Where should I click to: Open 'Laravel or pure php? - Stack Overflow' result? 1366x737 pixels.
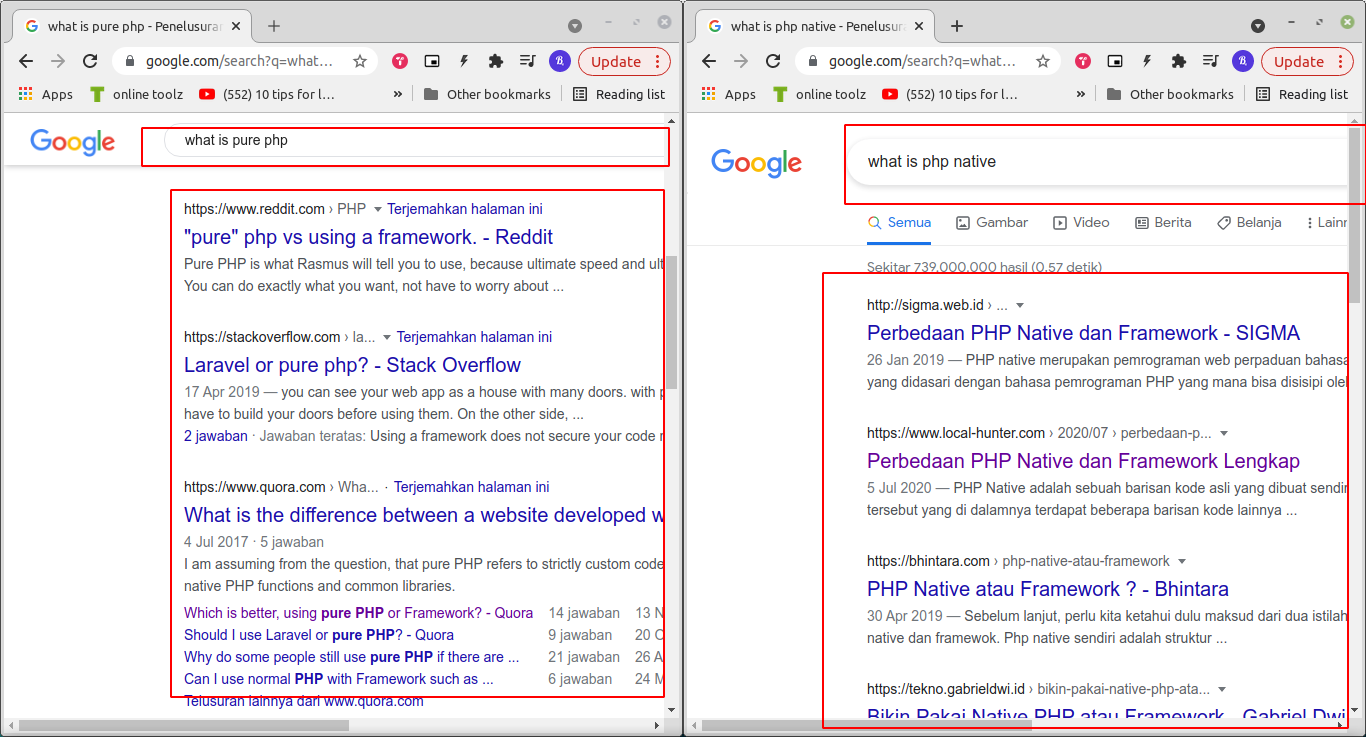352,365
